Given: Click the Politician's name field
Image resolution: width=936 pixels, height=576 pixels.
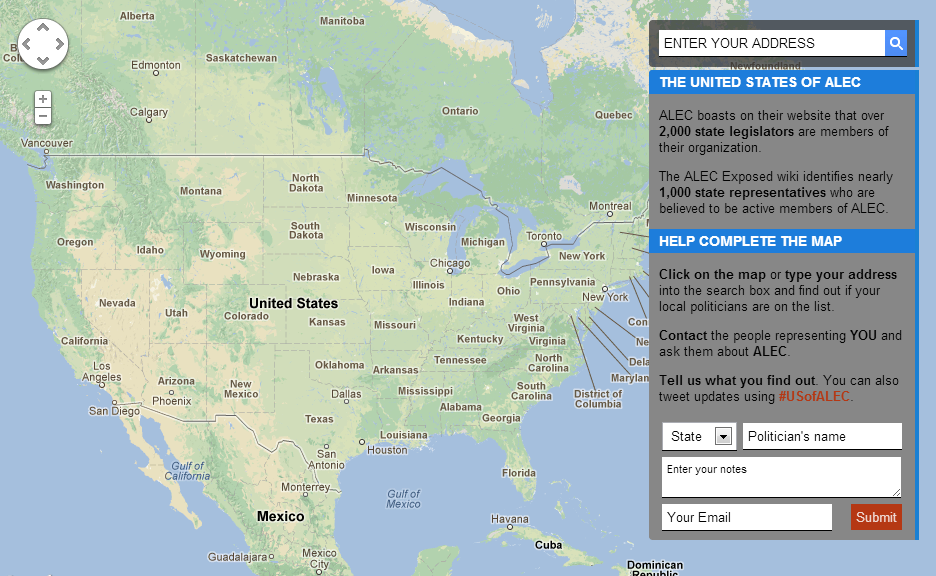Looking at the screenshot, I should (821, 436).
